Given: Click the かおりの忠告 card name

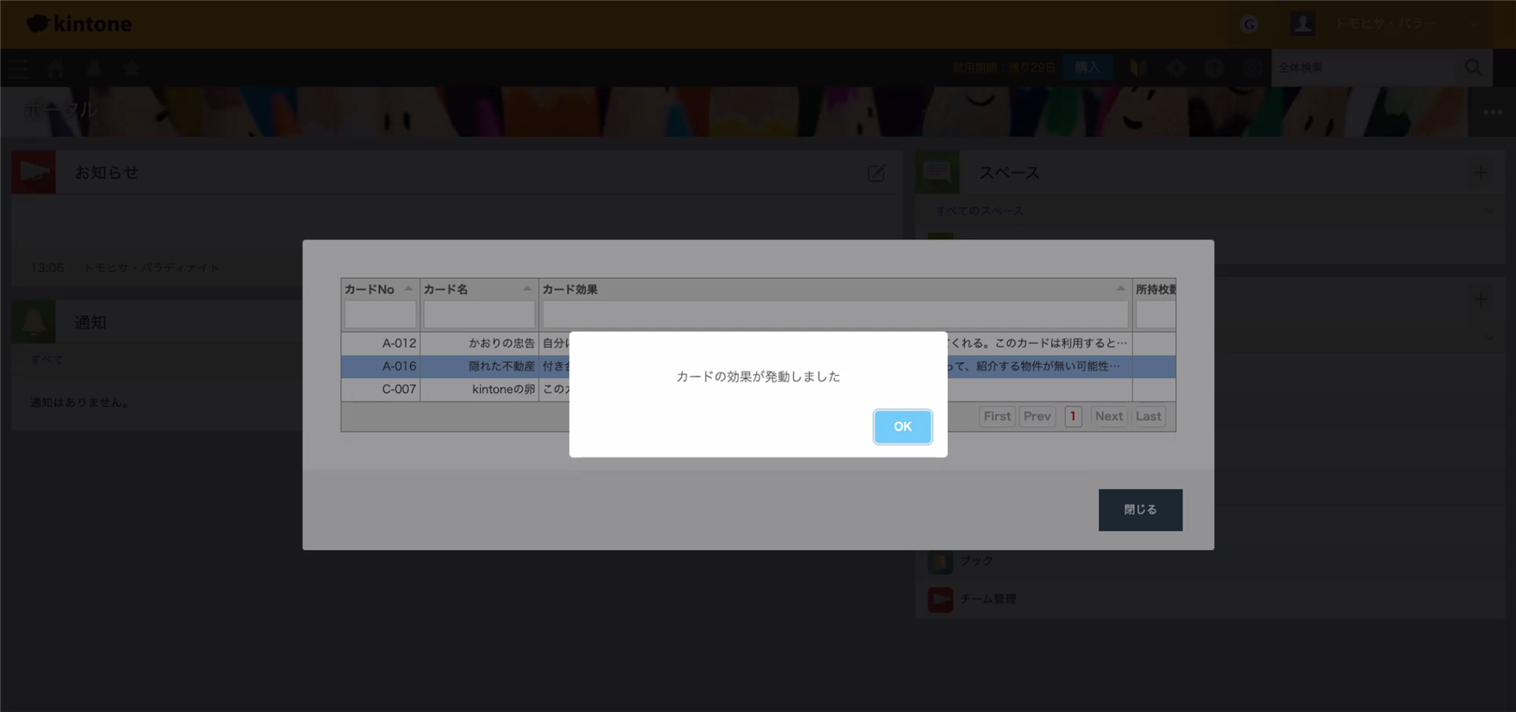Looking at the screenshot, I should click(502, 343).
